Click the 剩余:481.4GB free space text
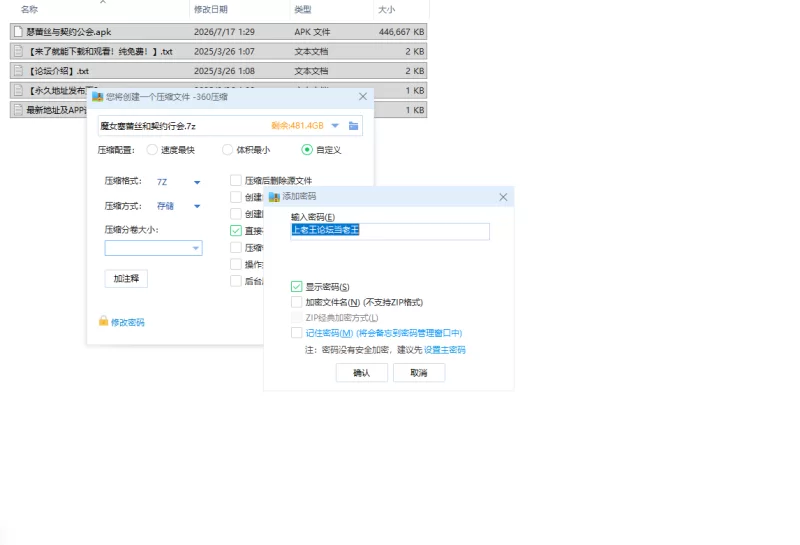Viewport: 800px width, 545px height. 297,126
